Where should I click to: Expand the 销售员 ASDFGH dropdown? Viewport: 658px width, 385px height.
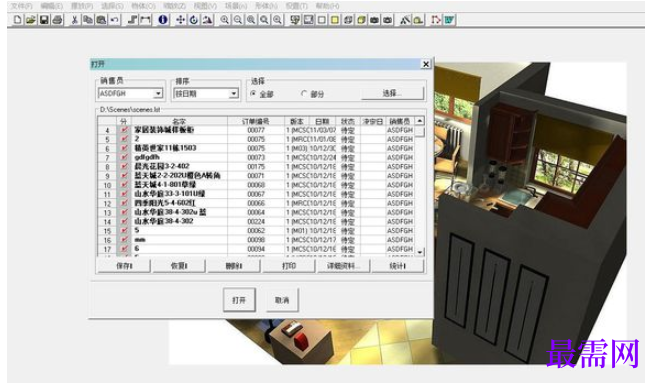pyautogui.click(x=158, y=93)
